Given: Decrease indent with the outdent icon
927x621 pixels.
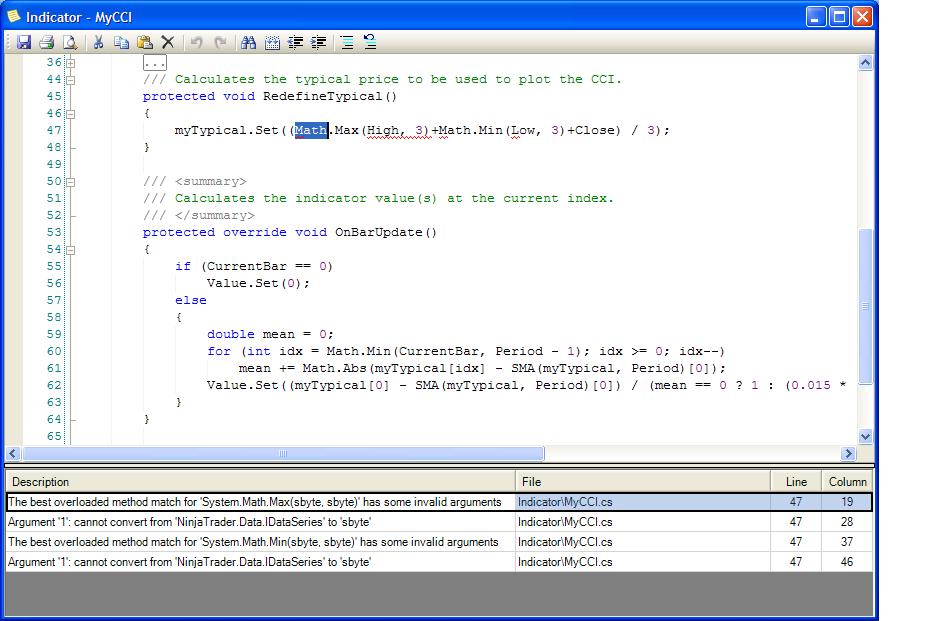Looking at the screenshot, I should tap(295, 42).
